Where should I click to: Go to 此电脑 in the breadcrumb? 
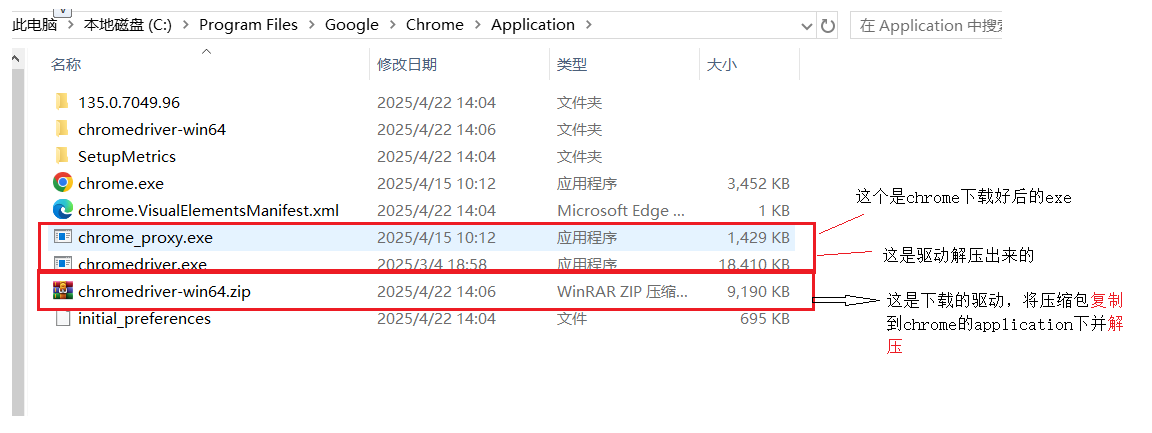point(35,25)
